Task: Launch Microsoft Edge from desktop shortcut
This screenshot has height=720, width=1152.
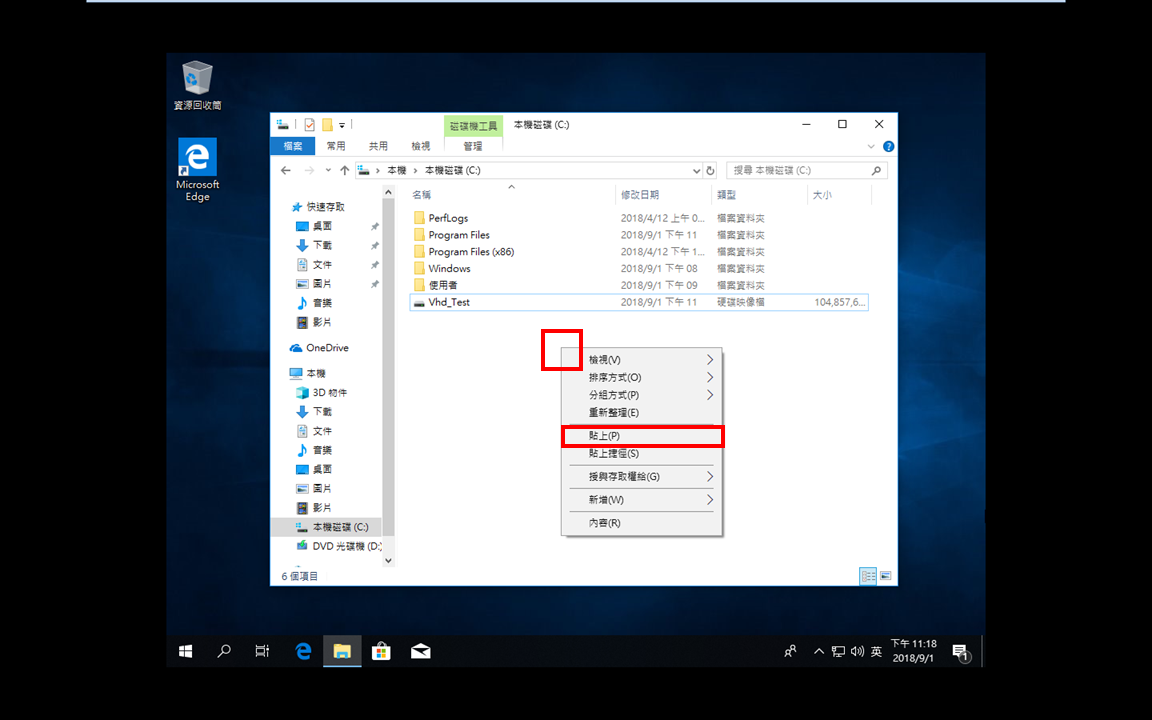Action: pos(197,170)
